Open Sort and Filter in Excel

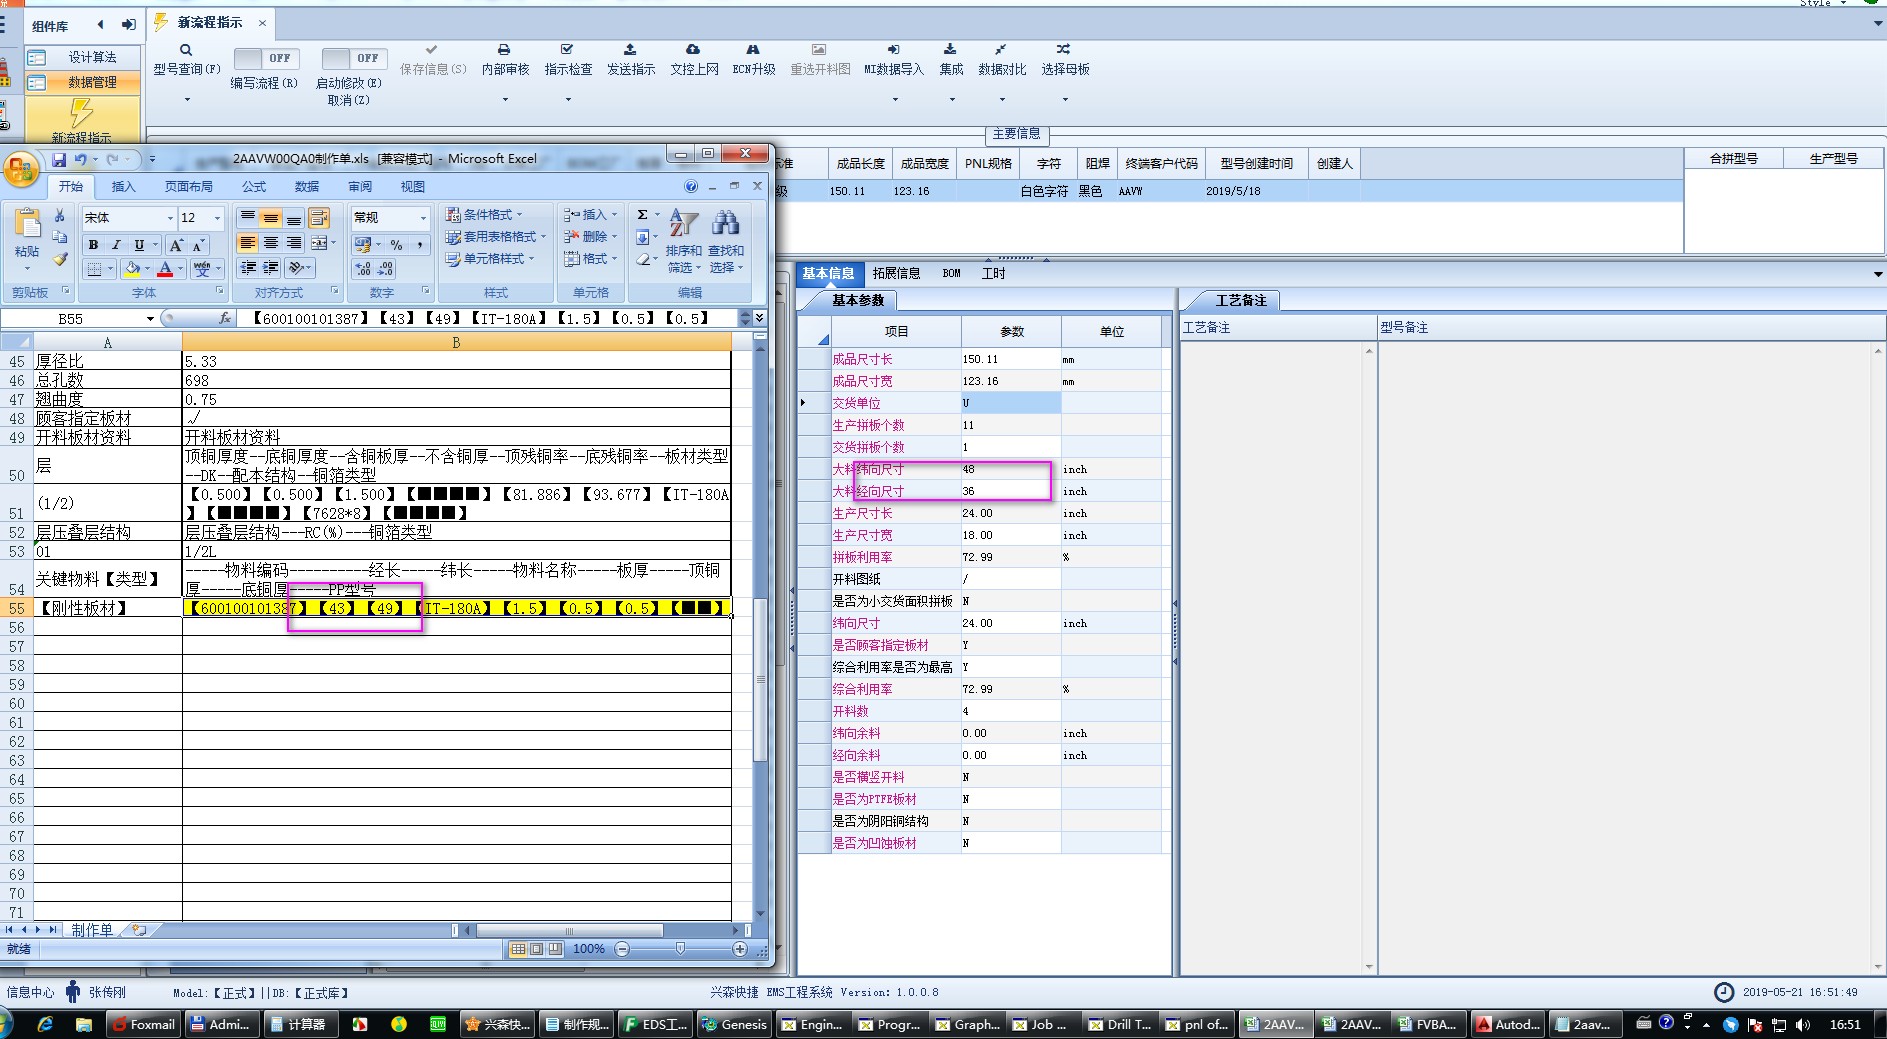684,241
